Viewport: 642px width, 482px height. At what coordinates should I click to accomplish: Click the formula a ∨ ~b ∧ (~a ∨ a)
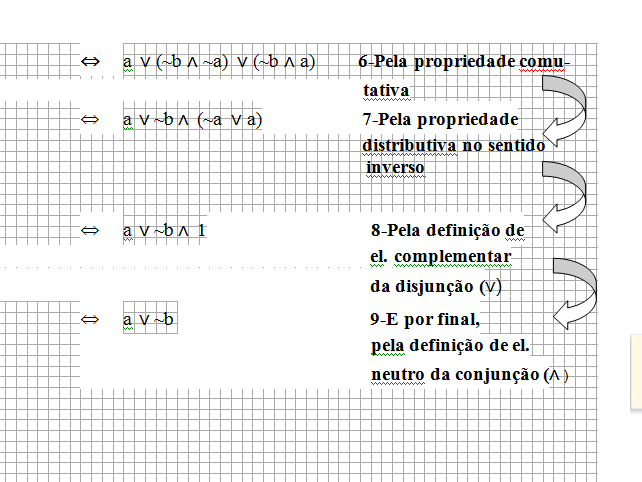point(192,120)
